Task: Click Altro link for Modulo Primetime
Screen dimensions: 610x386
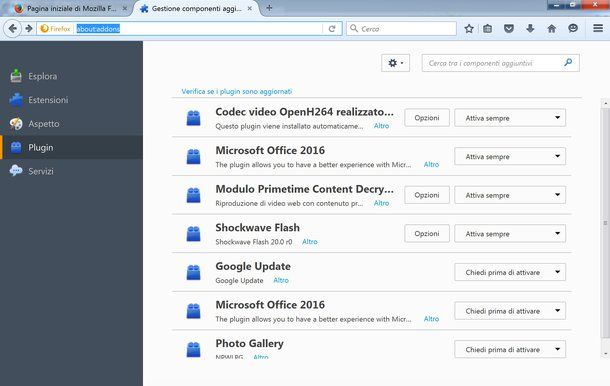Action: pos(381,203)
